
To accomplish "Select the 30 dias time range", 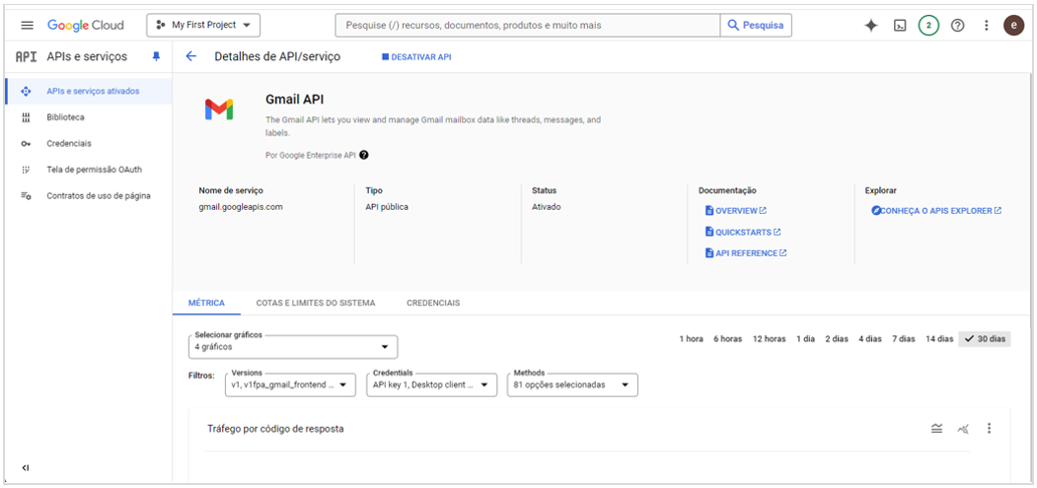I will click(985, 339).
